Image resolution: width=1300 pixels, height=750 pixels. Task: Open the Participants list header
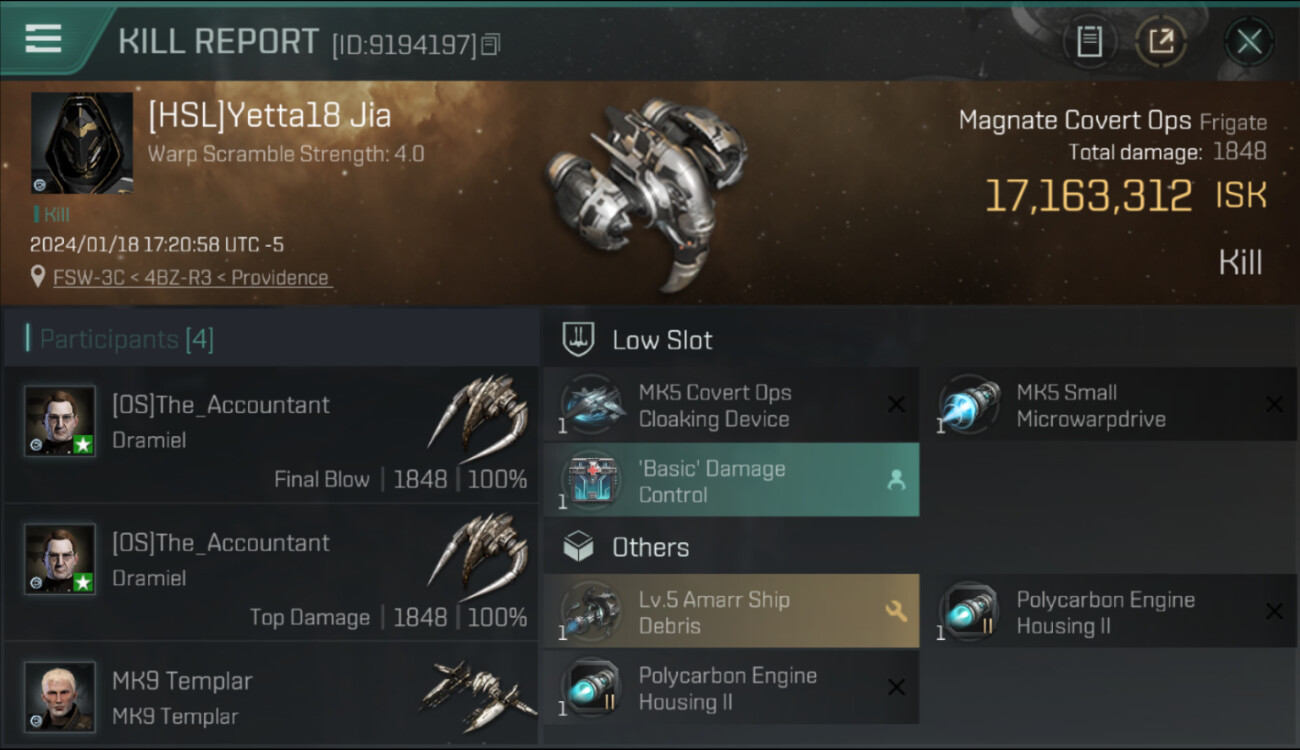126,339
